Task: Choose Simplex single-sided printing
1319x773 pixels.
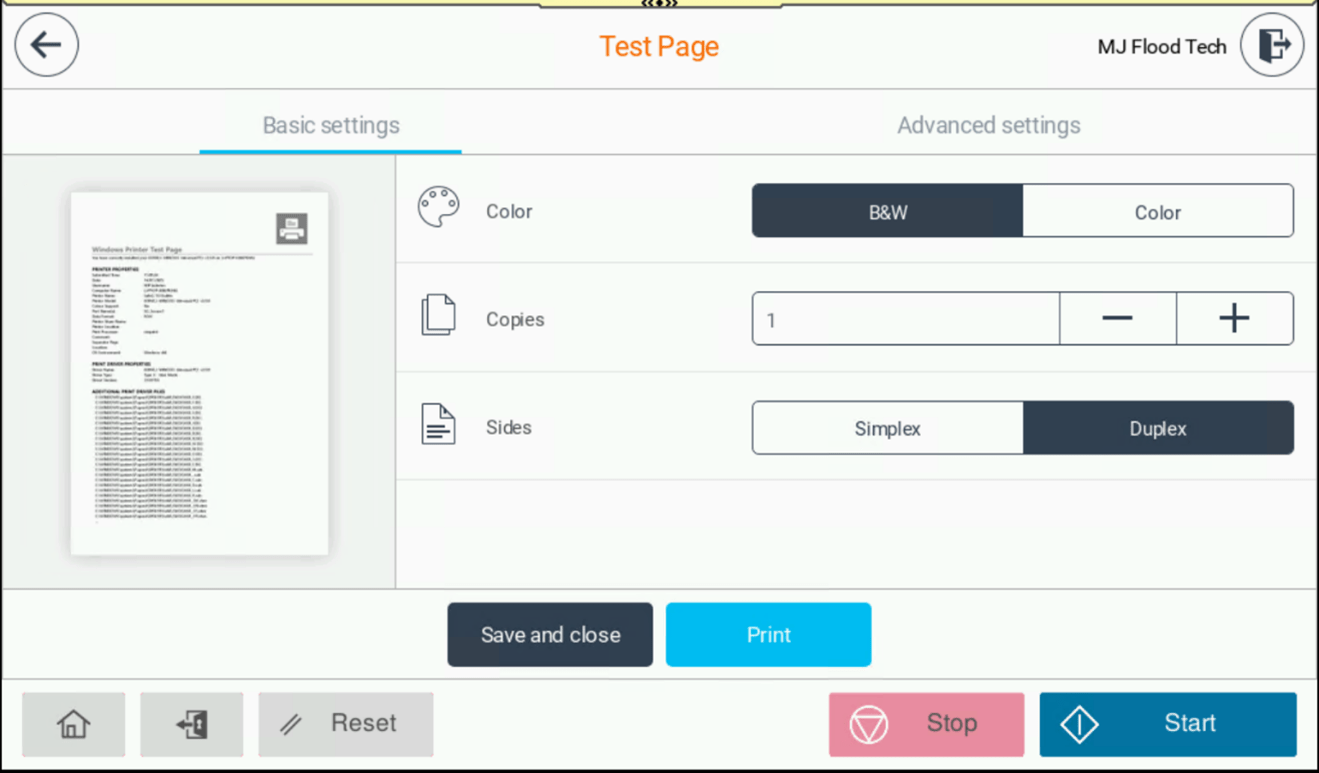Action: point(887,428)
